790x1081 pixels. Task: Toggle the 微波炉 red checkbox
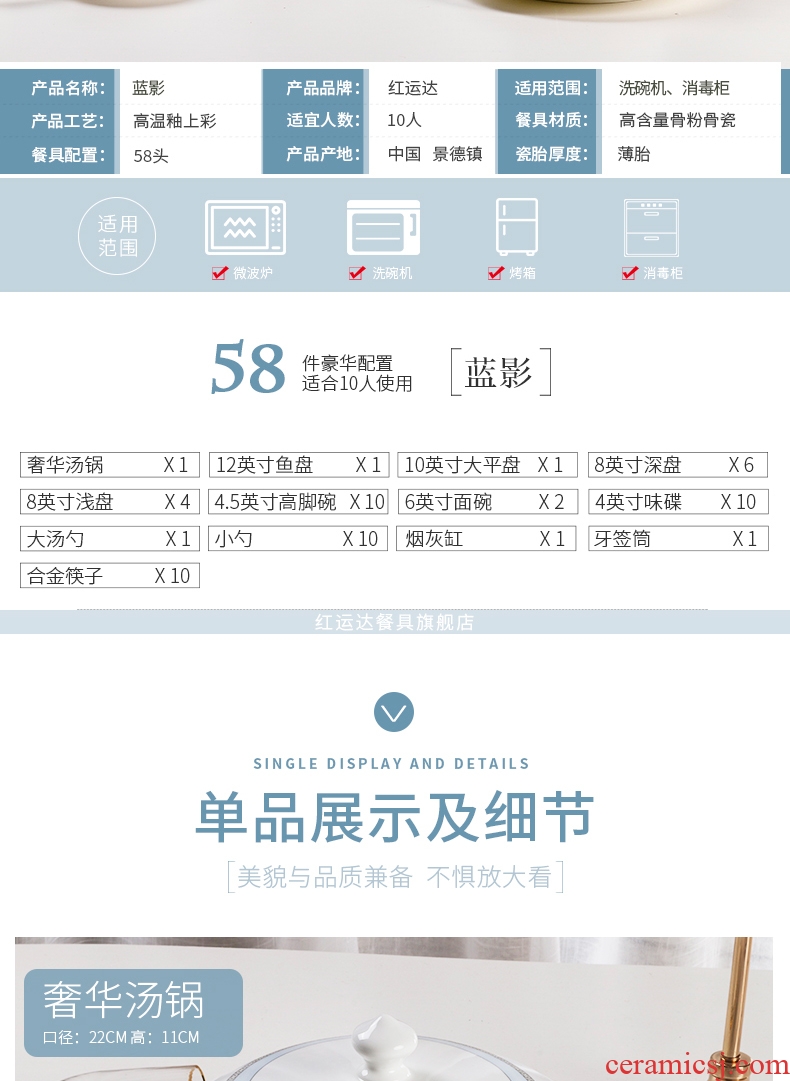coord(220,273)
